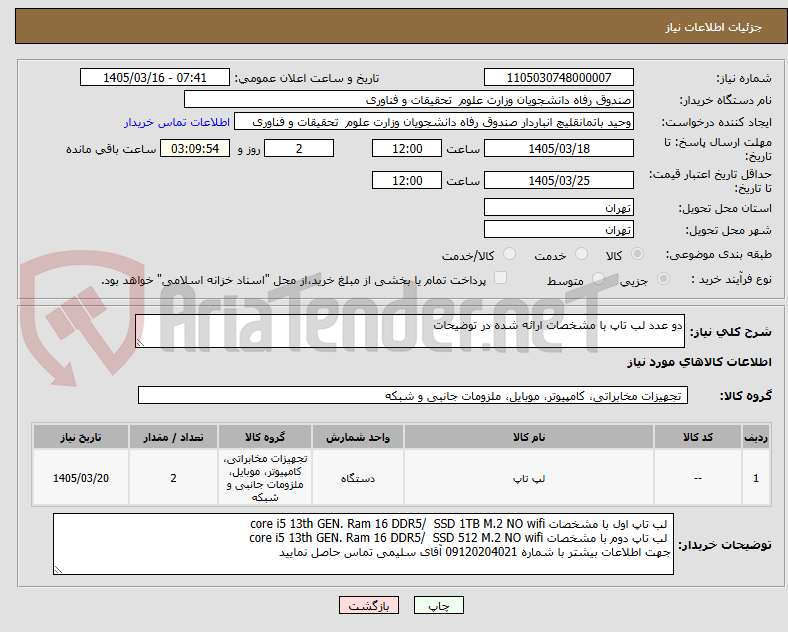Viewport: 788px width, 632px height.
Task: Click the goods group field تجهیزات مخابراتی
Action: [413, 395]
